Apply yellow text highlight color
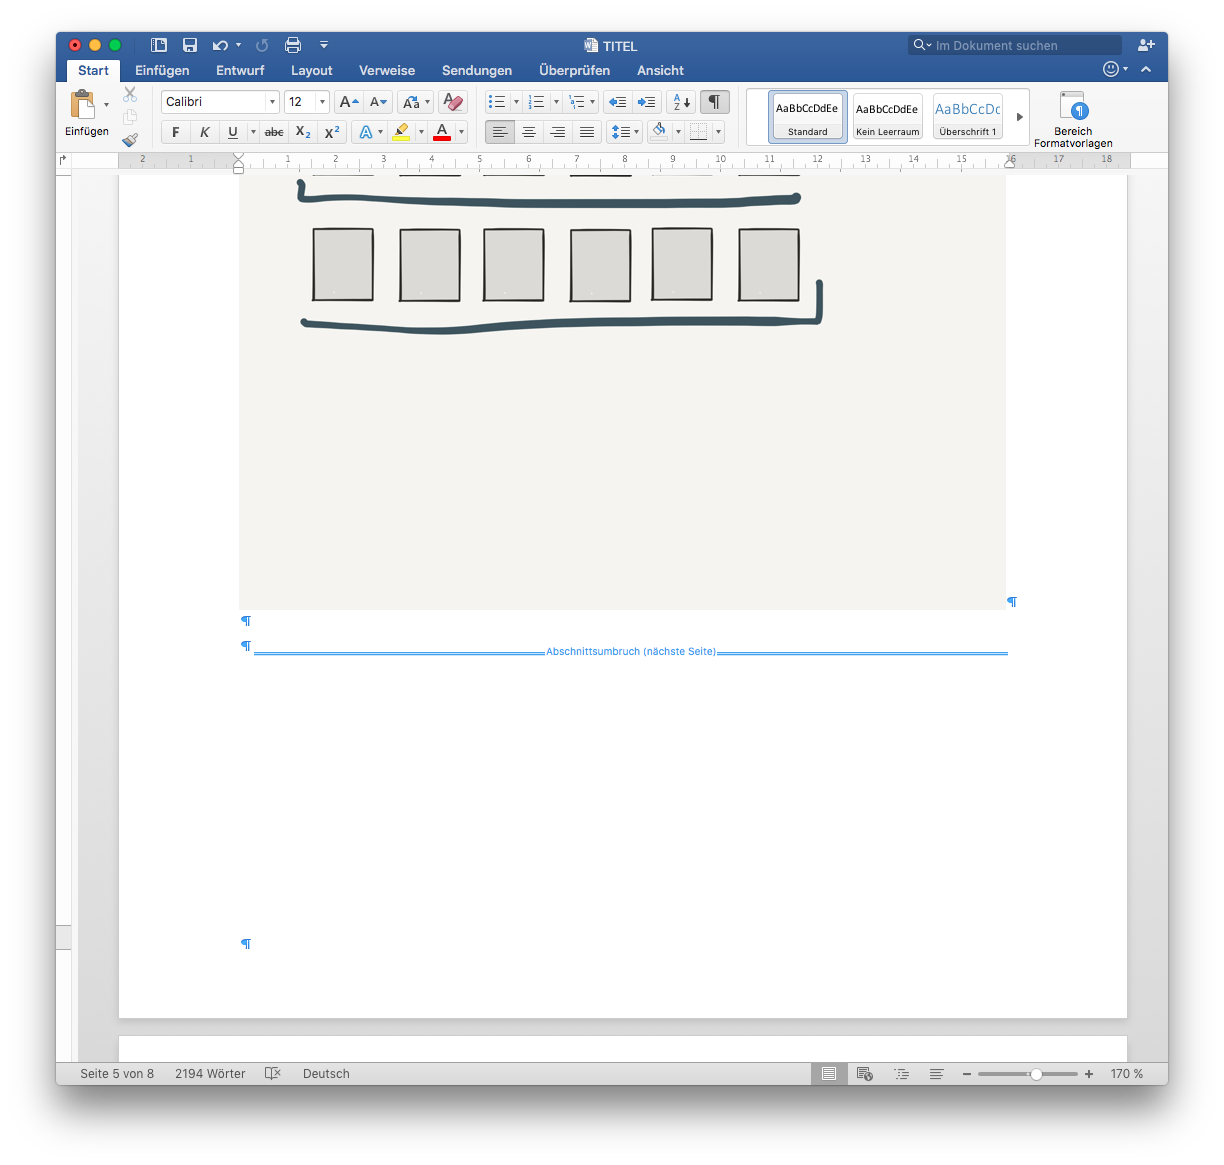The width and height of the screenshot is (1224, 1165). (x=401, y=132)
